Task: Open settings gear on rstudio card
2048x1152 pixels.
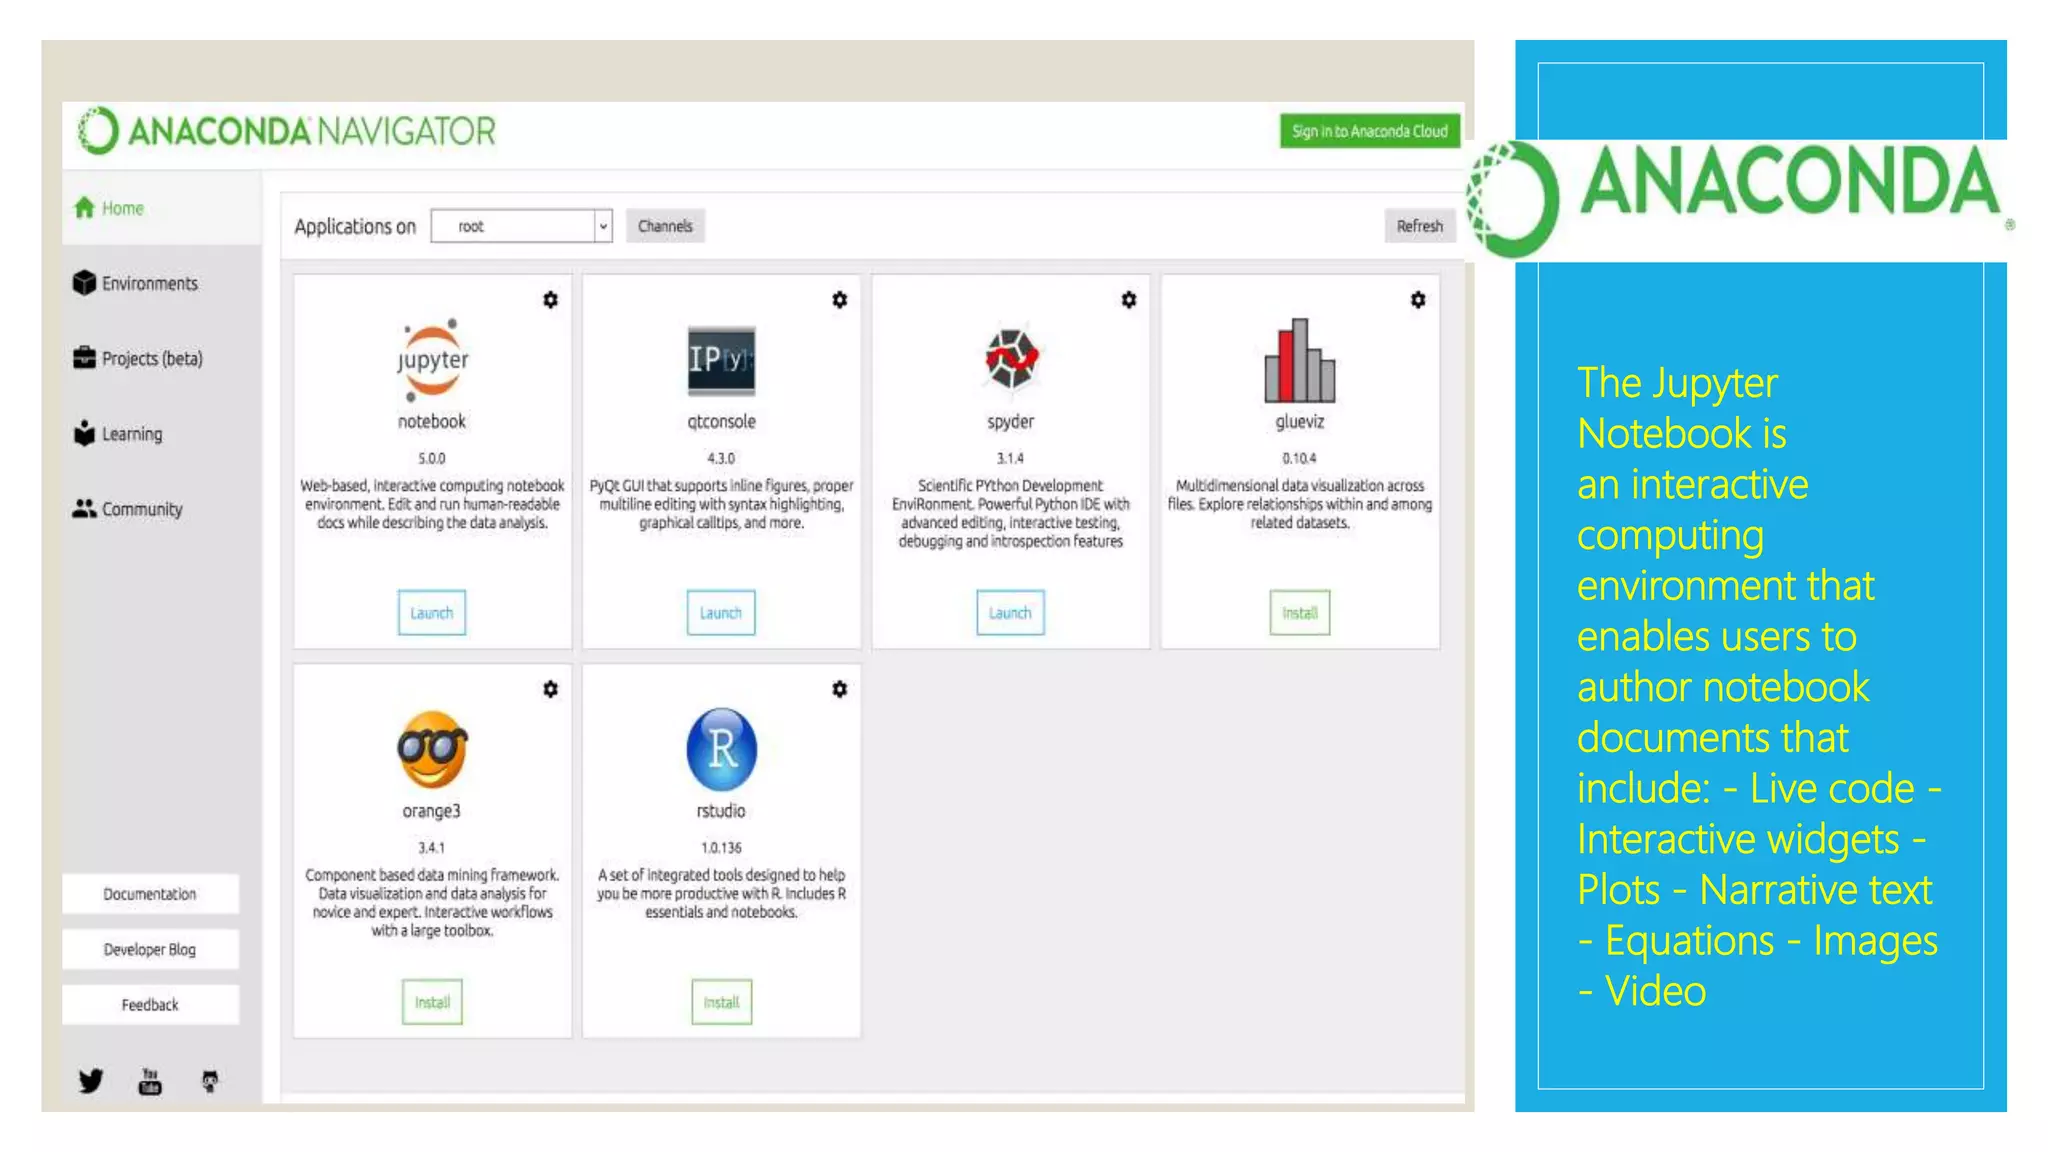Action: pos(840,689)
